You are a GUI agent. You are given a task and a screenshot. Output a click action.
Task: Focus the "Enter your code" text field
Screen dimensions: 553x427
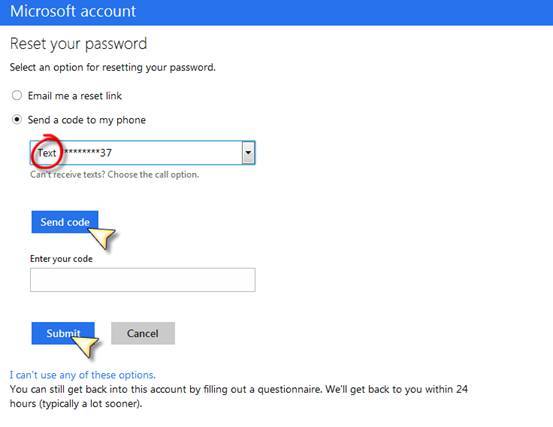(x=142, y=280)
